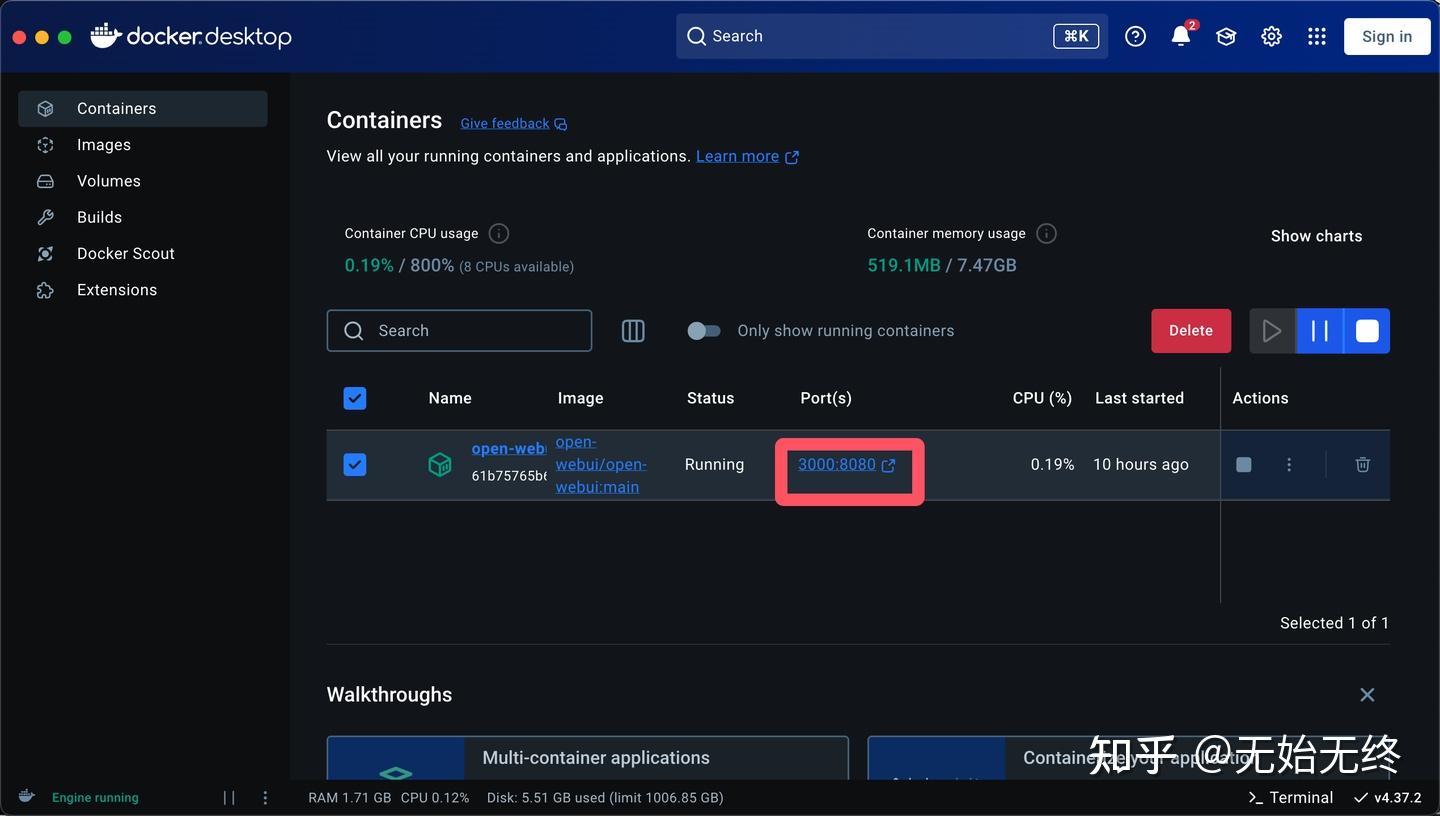1440x816 pixels.
Task: Open Docker Desktop settings gear
Action: click(x=1271, y=36)
